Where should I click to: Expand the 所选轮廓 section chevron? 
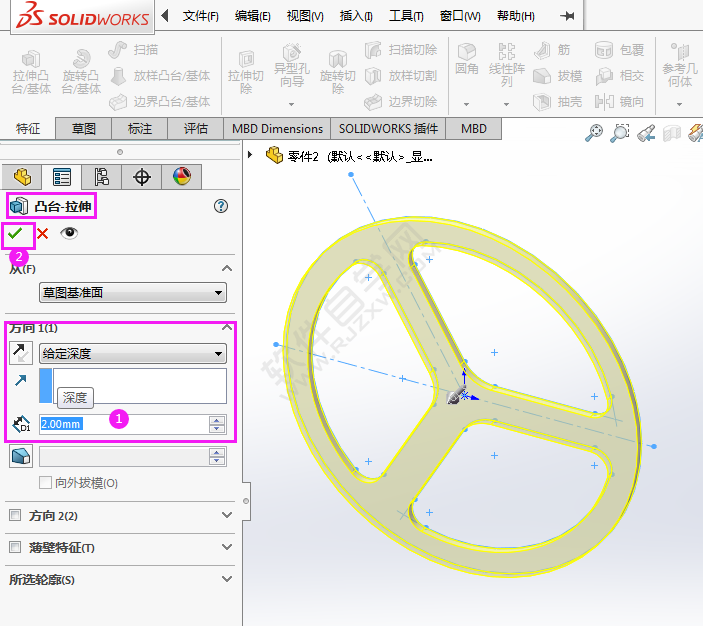[227, 579]
